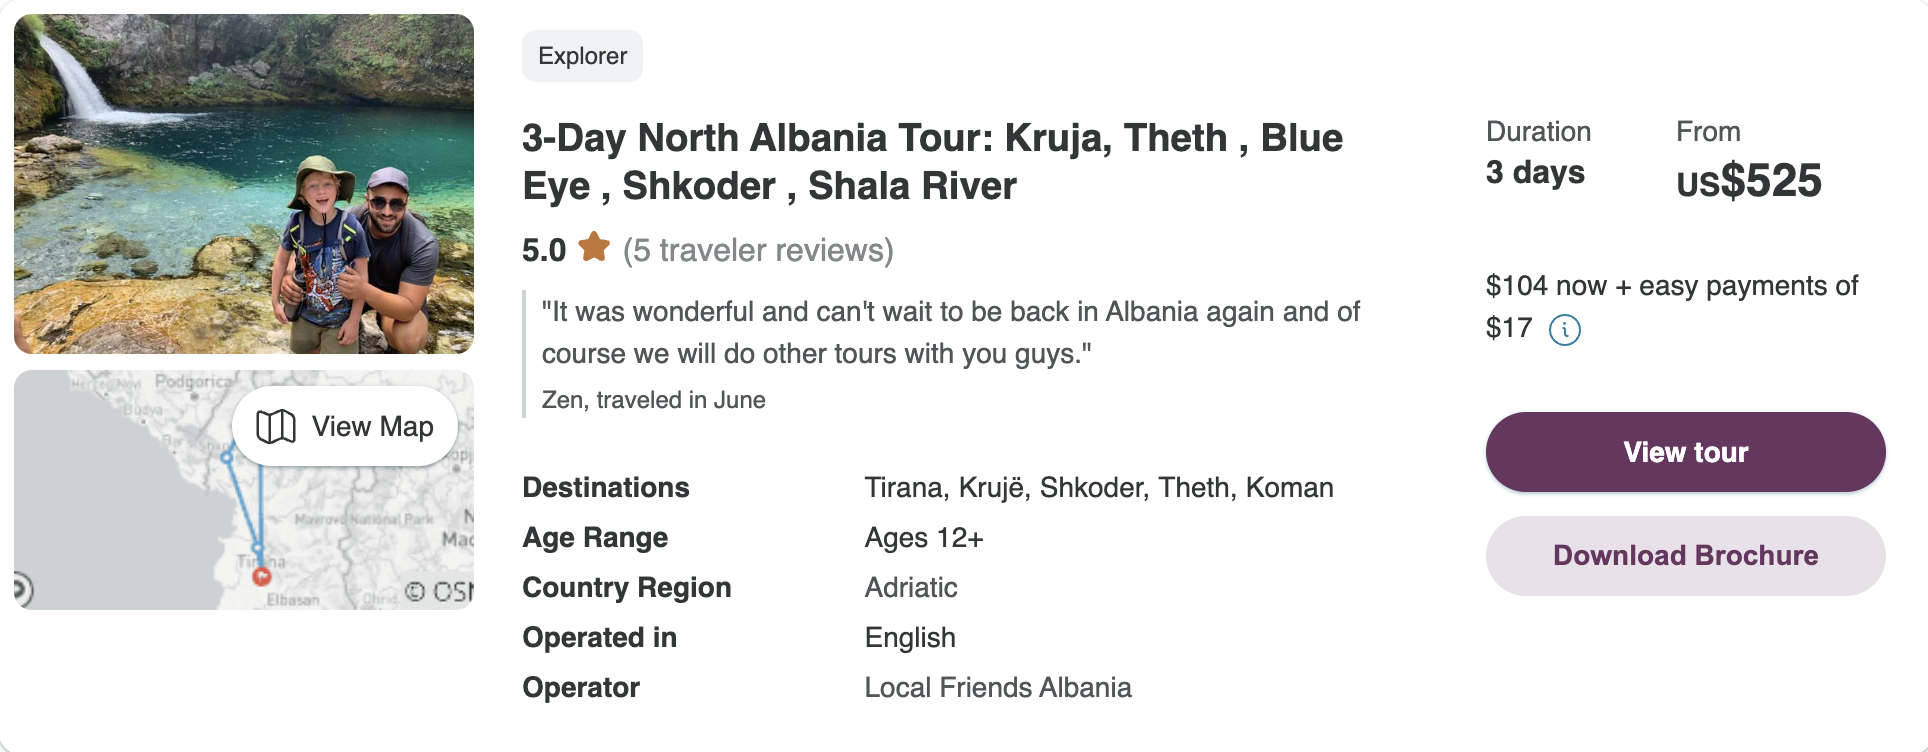Open the 5 traveler reviews link
This screenshot has width=1928, height=752.
(758, 250)
